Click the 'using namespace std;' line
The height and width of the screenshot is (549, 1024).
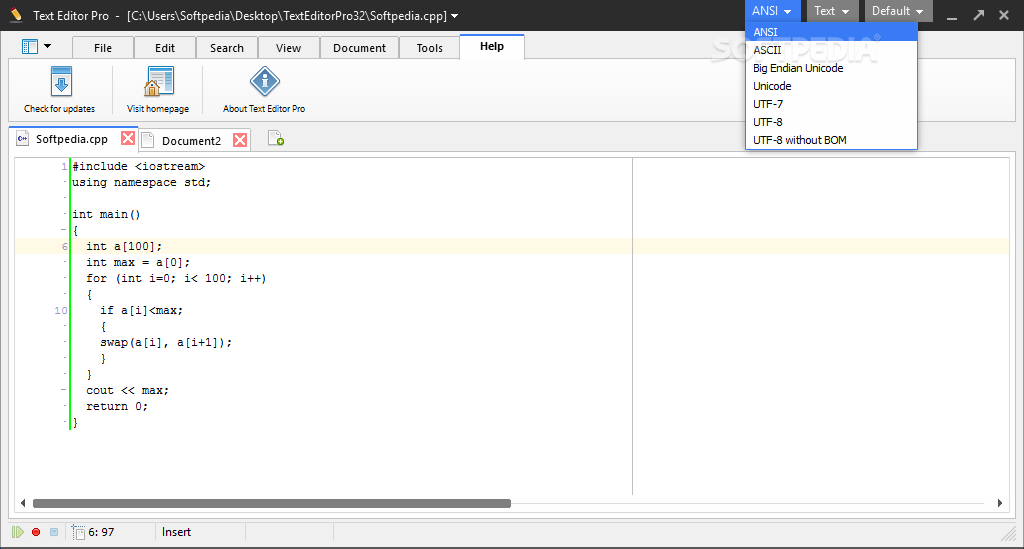click(142, 182)
